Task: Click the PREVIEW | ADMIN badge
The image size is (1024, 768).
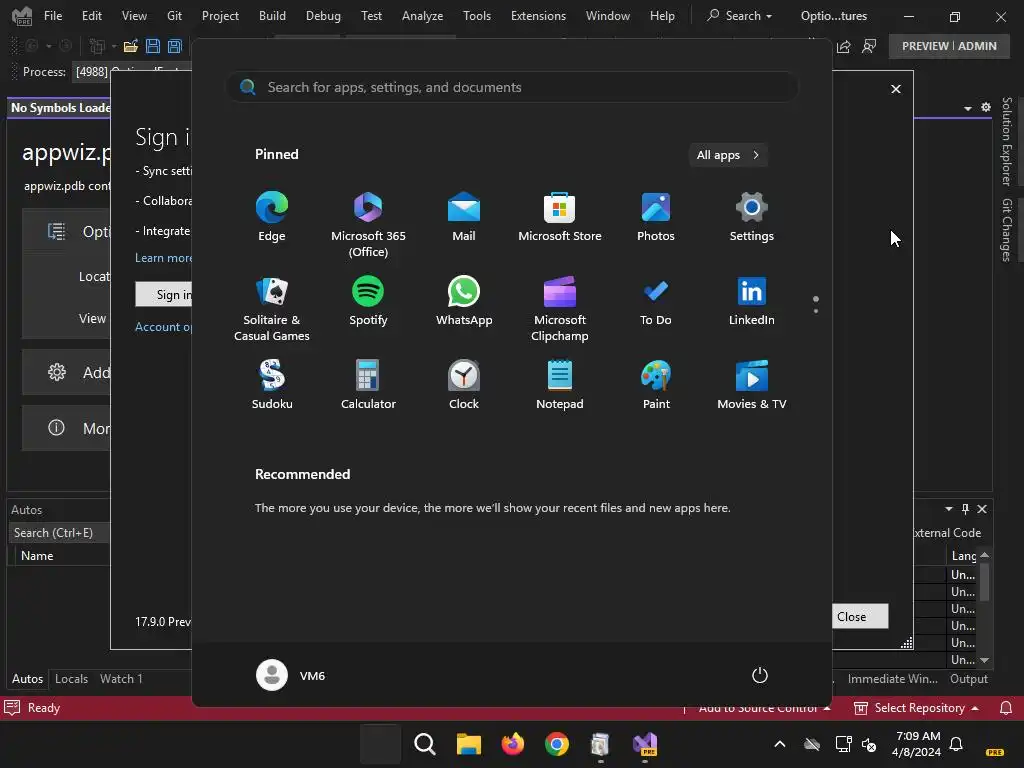Action: (949, 46)
